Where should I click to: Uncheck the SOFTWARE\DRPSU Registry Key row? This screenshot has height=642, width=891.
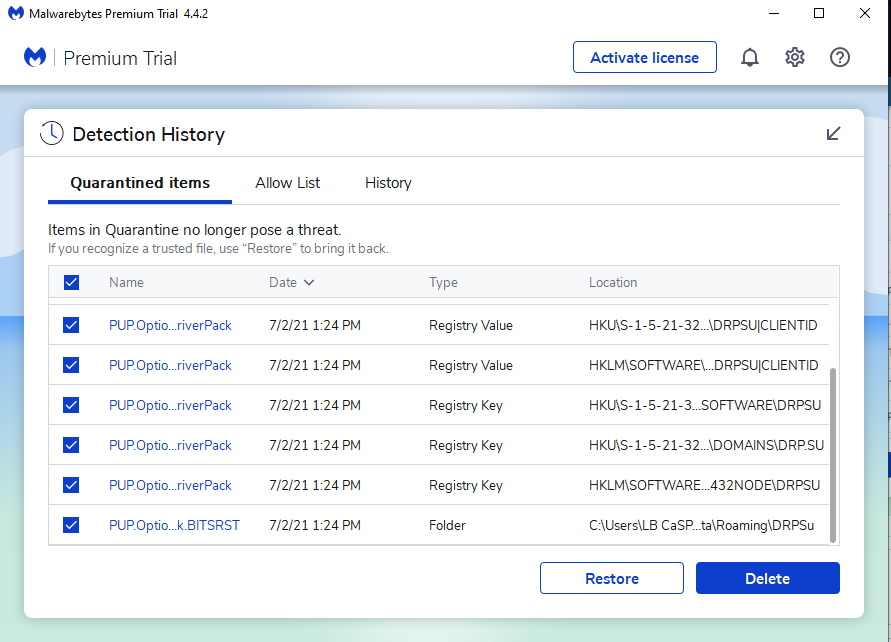71,405
